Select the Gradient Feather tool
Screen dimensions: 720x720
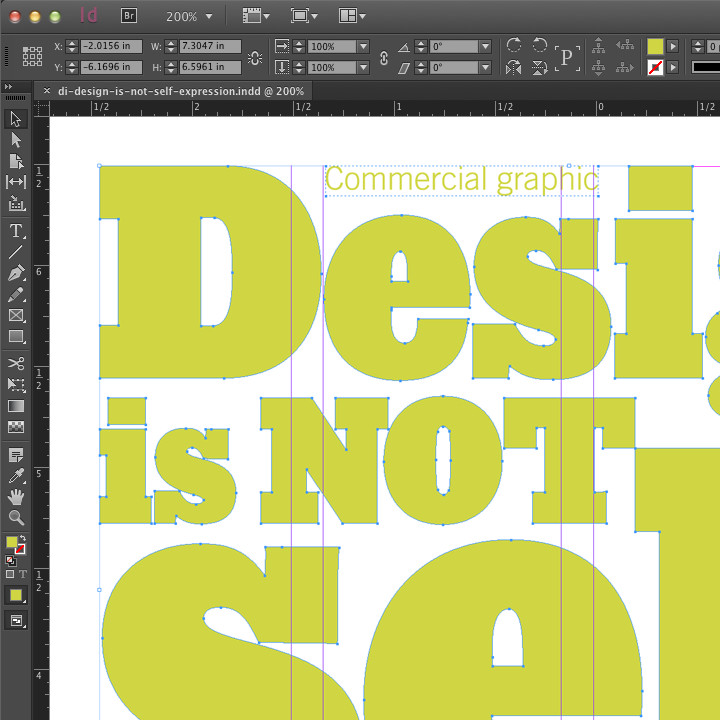tap(16, 427)
